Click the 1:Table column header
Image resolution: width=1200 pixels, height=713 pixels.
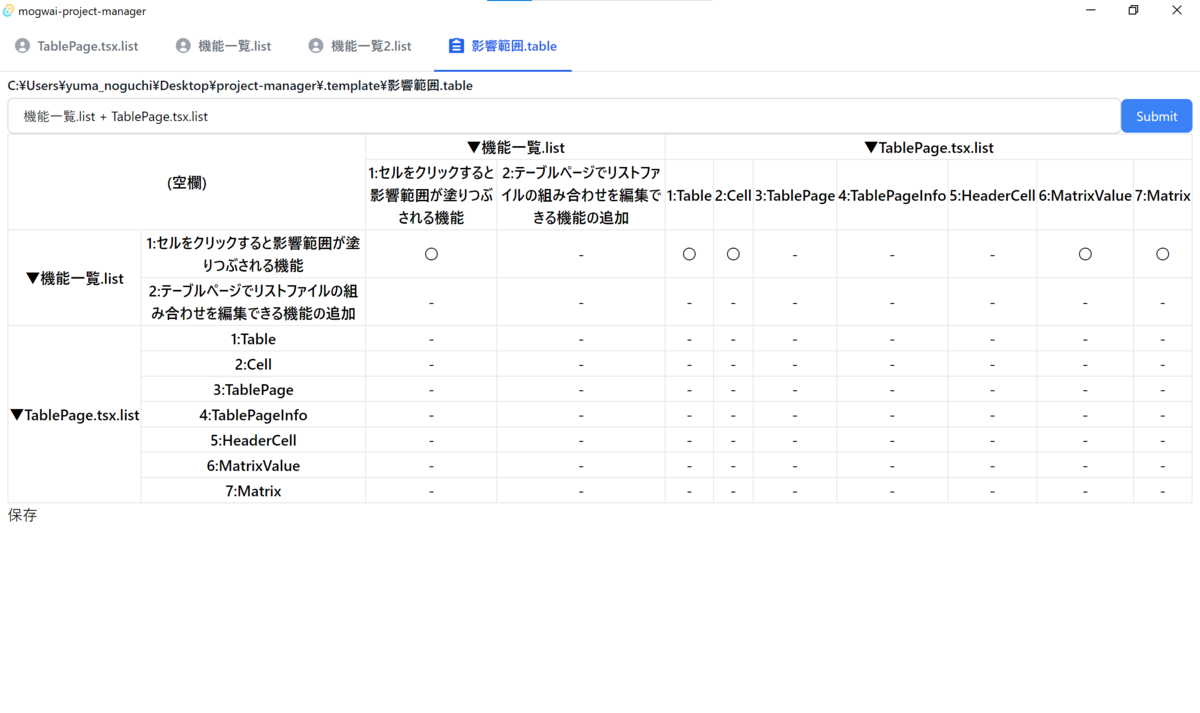tap(689, 196)
